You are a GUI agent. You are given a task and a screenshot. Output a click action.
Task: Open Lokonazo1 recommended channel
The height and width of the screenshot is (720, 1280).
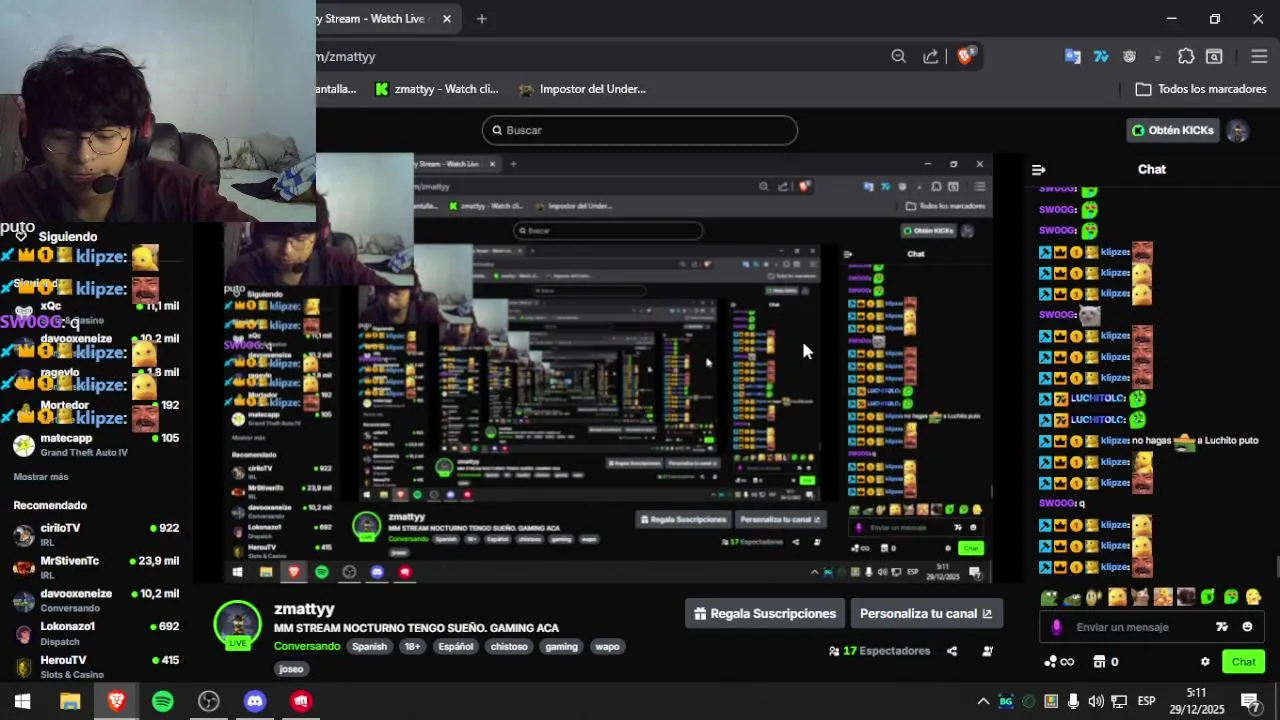pyautogui.click(x=96, y=633)
